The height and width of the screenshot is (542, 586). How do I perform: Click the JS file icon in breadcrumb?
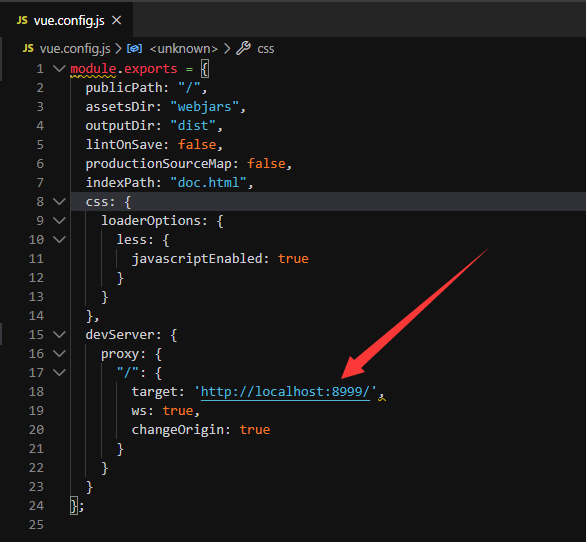[x=28, y=49]
